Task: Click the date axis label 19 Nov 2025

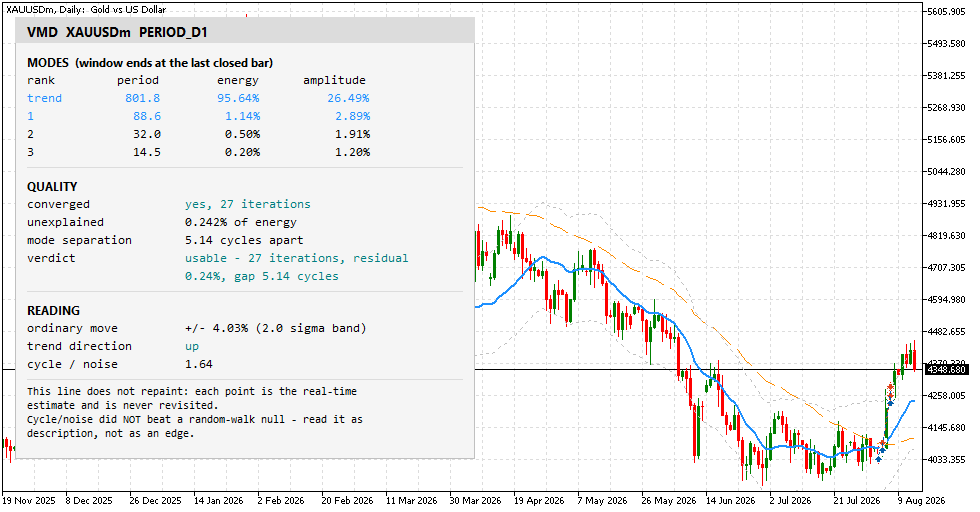Action: pyautogui.click(x=29, y=501)
